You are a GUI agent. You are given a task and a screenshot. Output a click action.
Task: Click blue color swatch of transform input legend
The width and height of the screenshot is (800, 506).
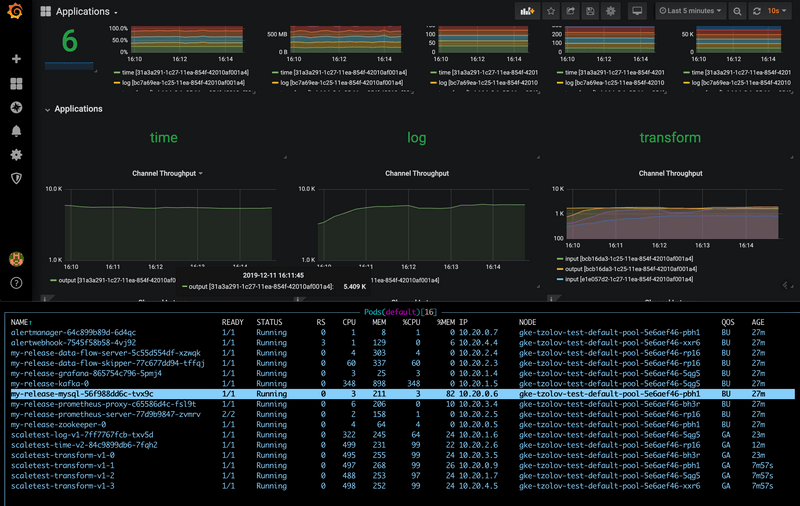pyautogui.click(x=560, y=280)
